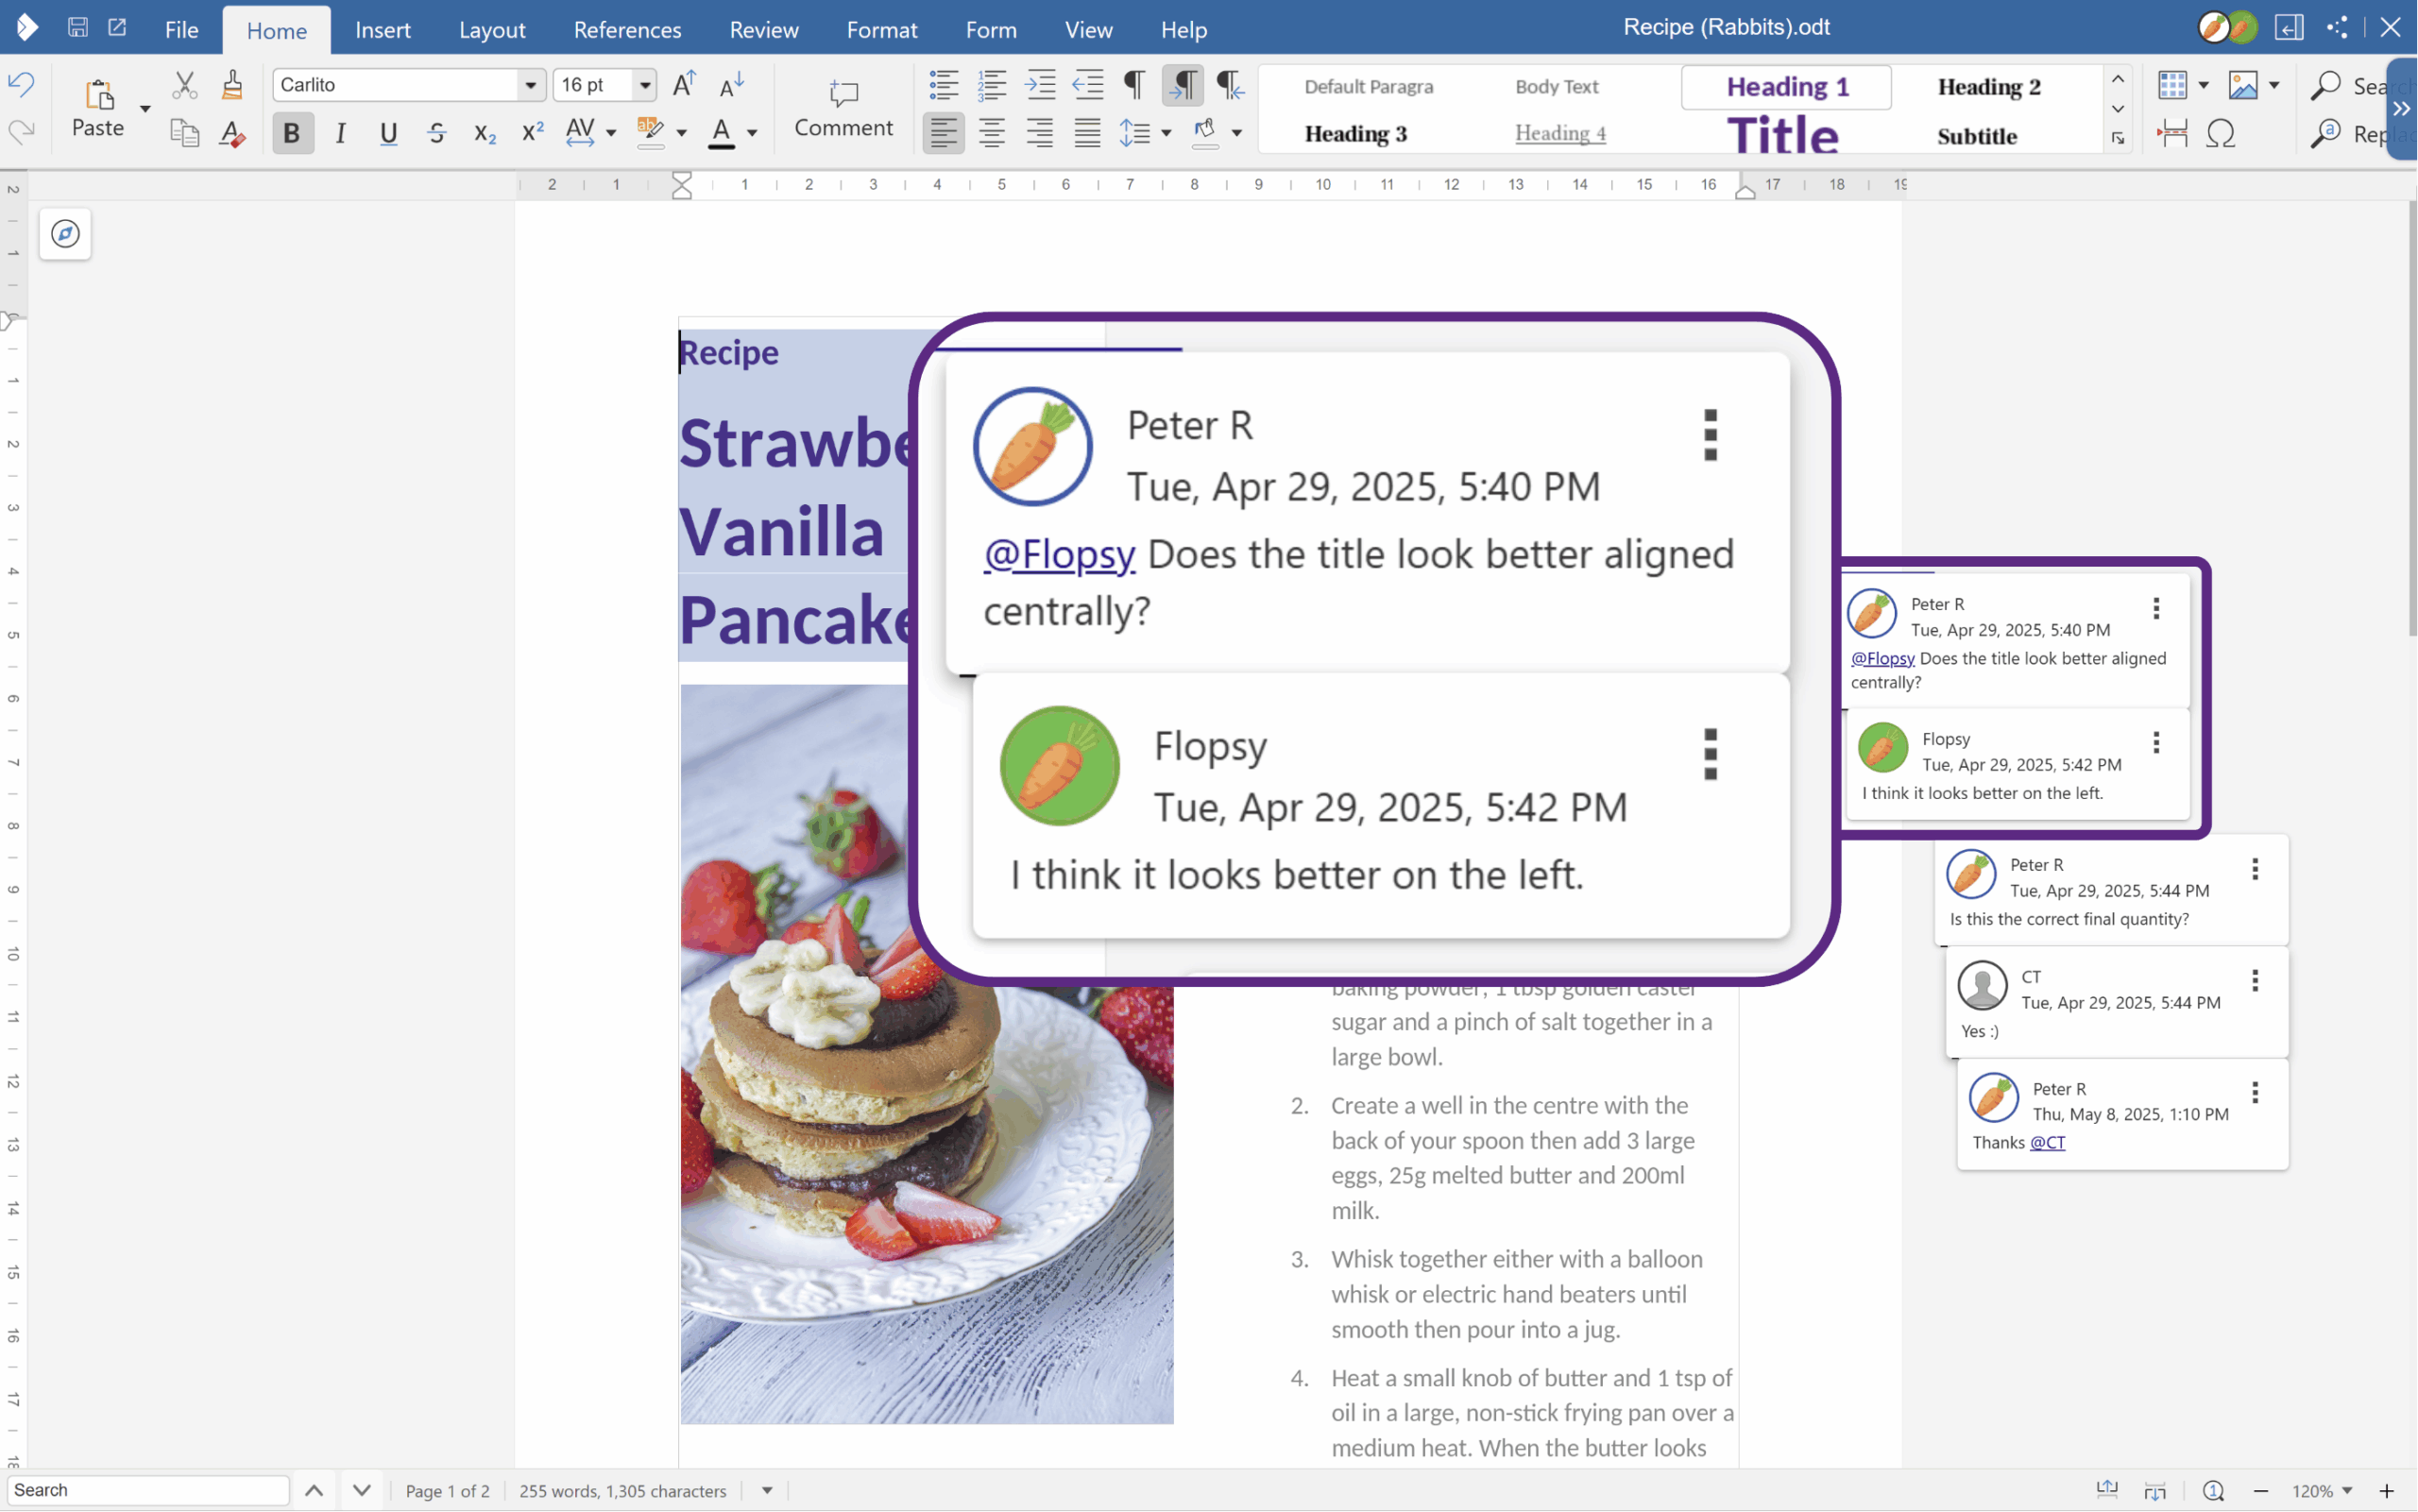Open the Navigator compass icon
2418x1512 pixels.
pyautogui.click(x=65, y=234)
